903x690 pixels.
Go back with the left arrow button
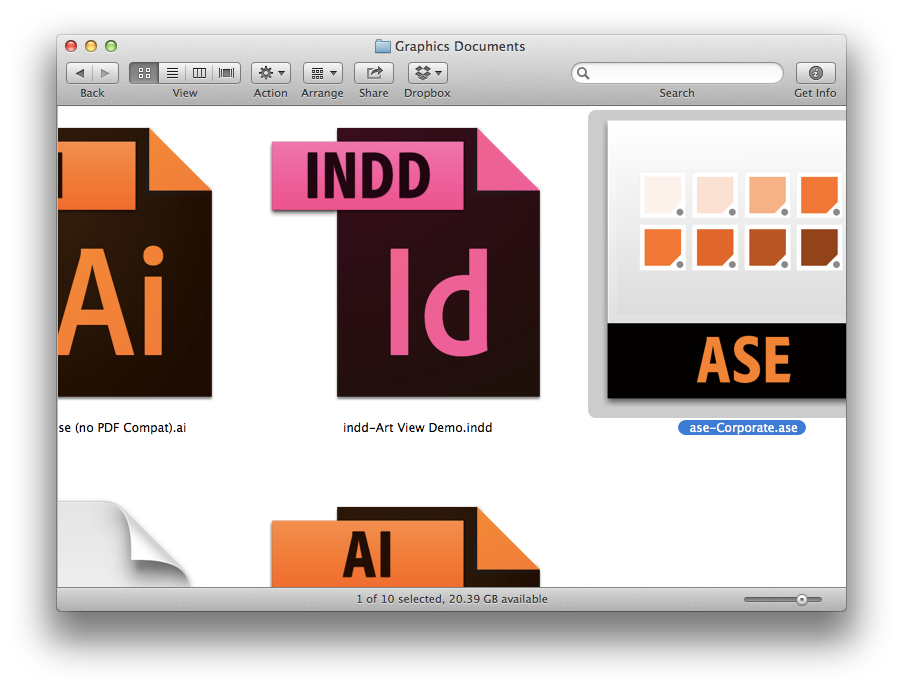click(x=79, y=73)
